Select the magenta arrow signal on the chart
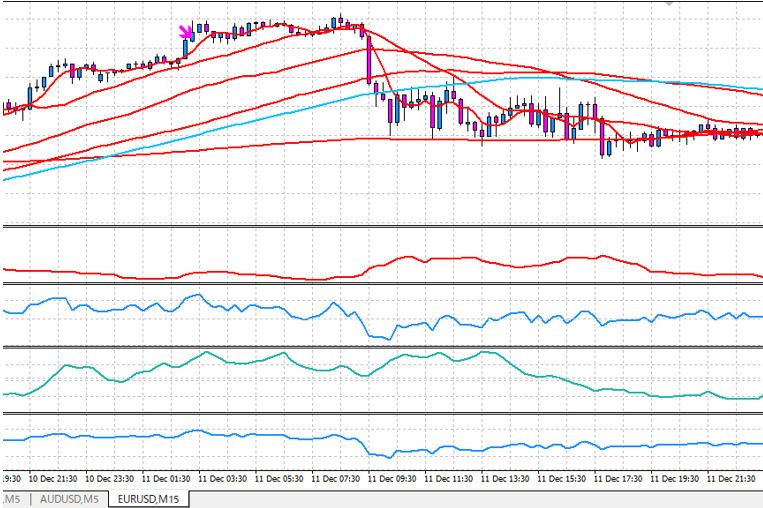 coord(185,32)
